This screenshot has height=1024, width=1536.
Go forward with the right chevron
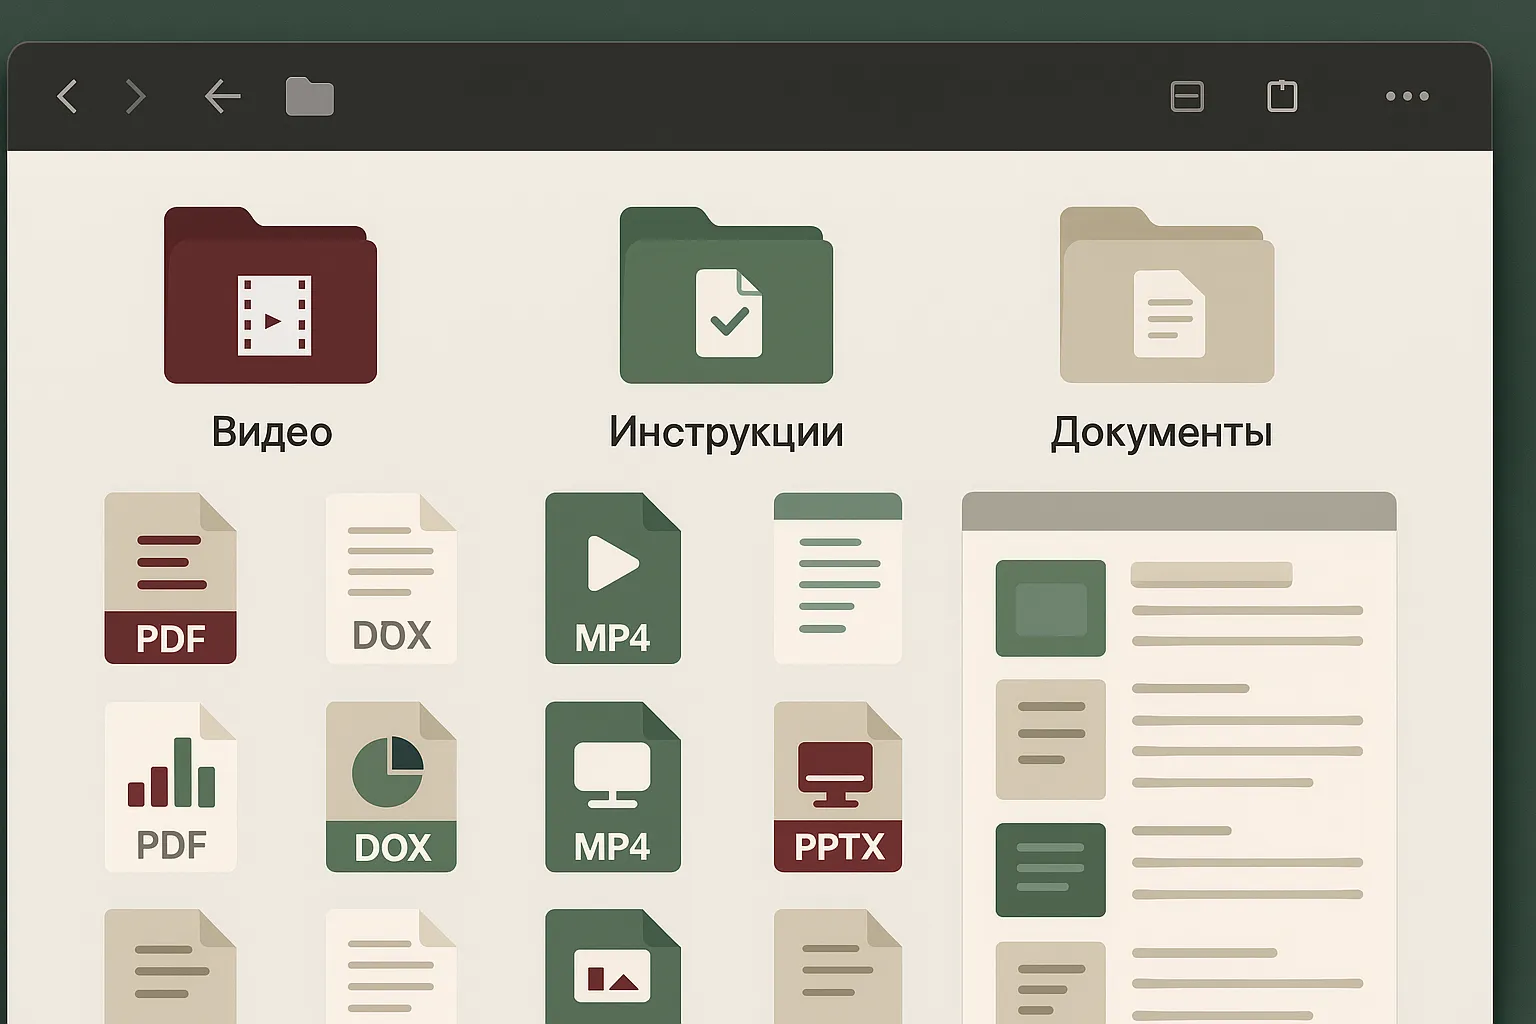point(136,97)
